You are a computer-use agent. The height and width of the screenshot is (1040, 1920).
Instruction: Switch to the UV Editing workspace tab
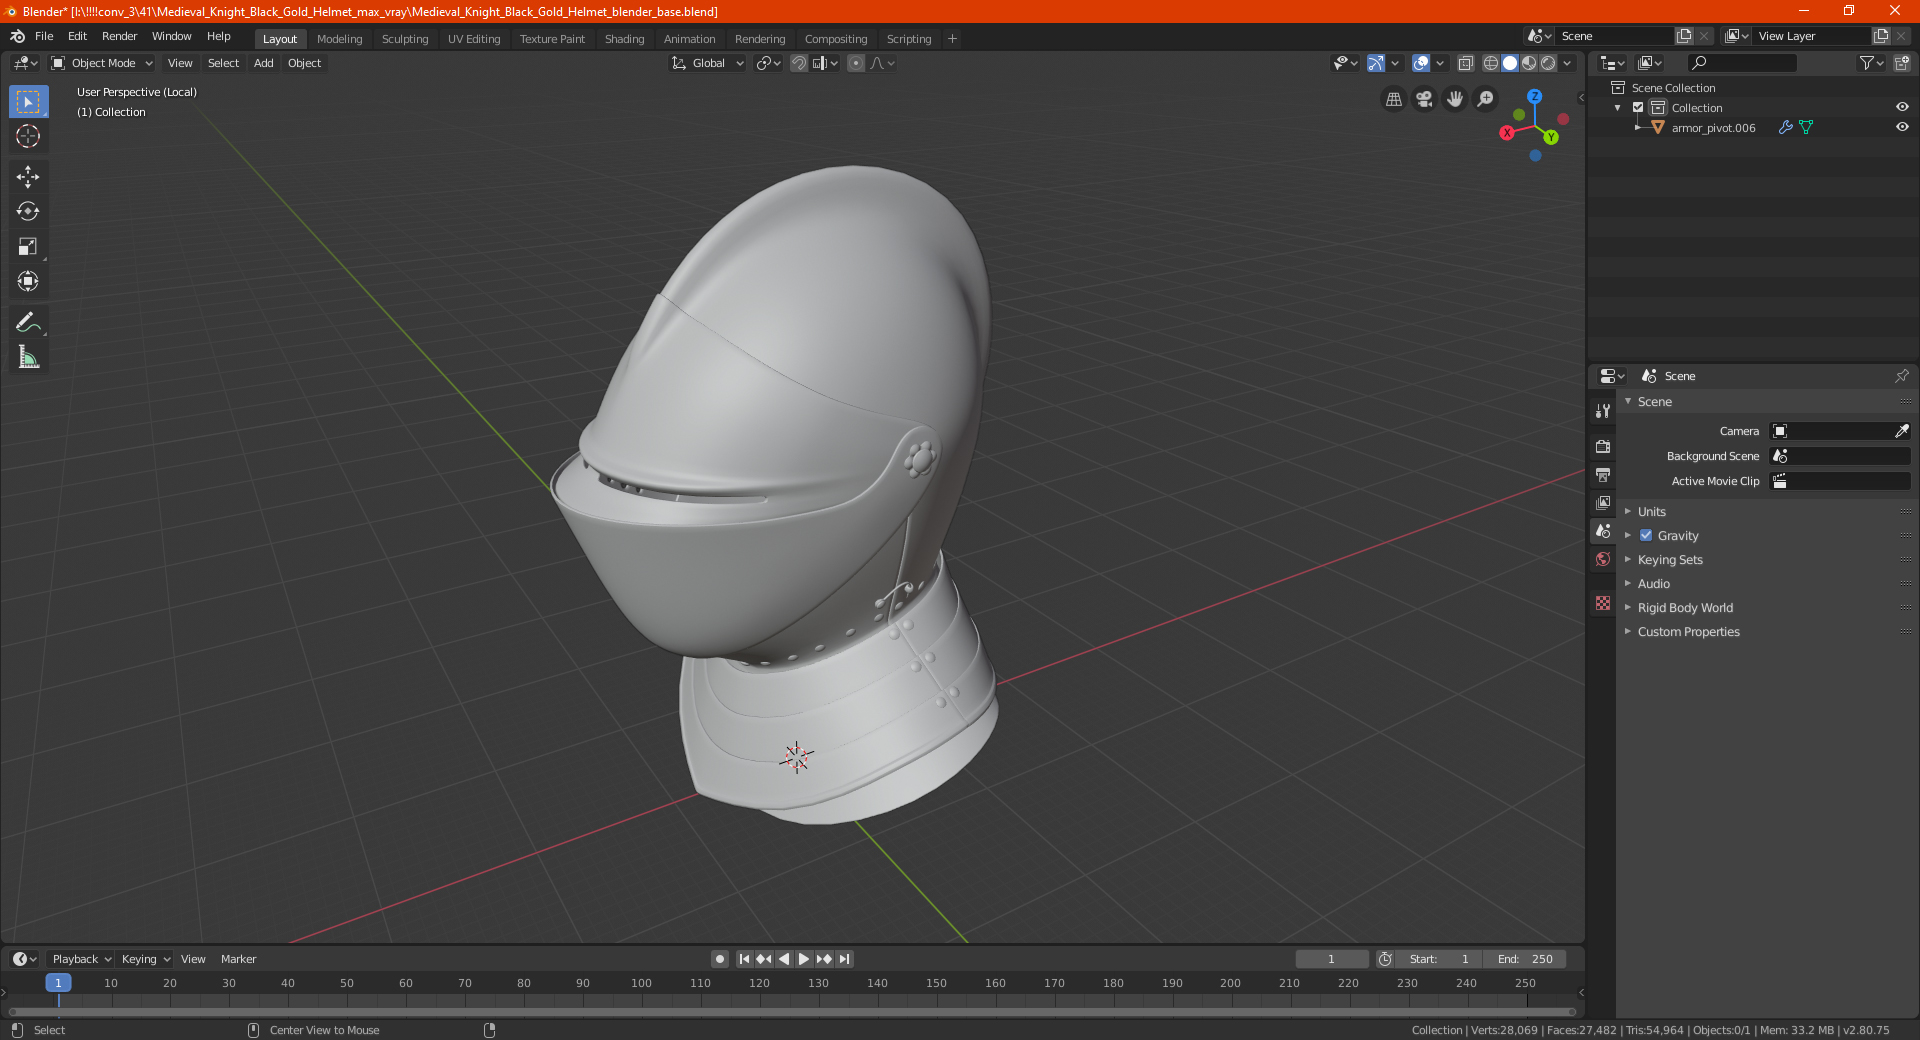click(474, 39)
